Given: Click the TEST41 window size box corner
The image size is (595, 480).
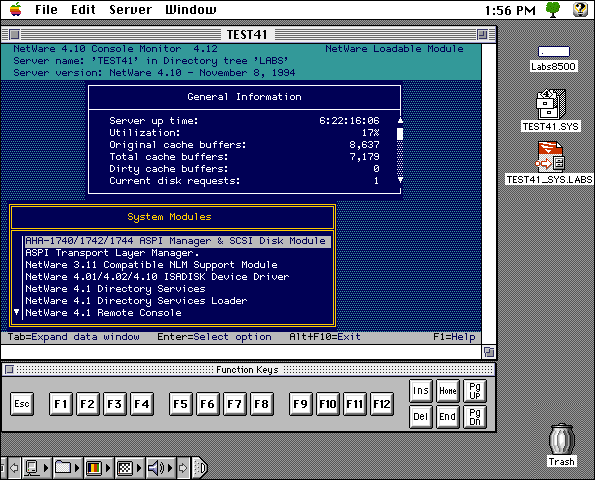Looking at the screenshot, I should pyautogui.click(x=489, y=352).
